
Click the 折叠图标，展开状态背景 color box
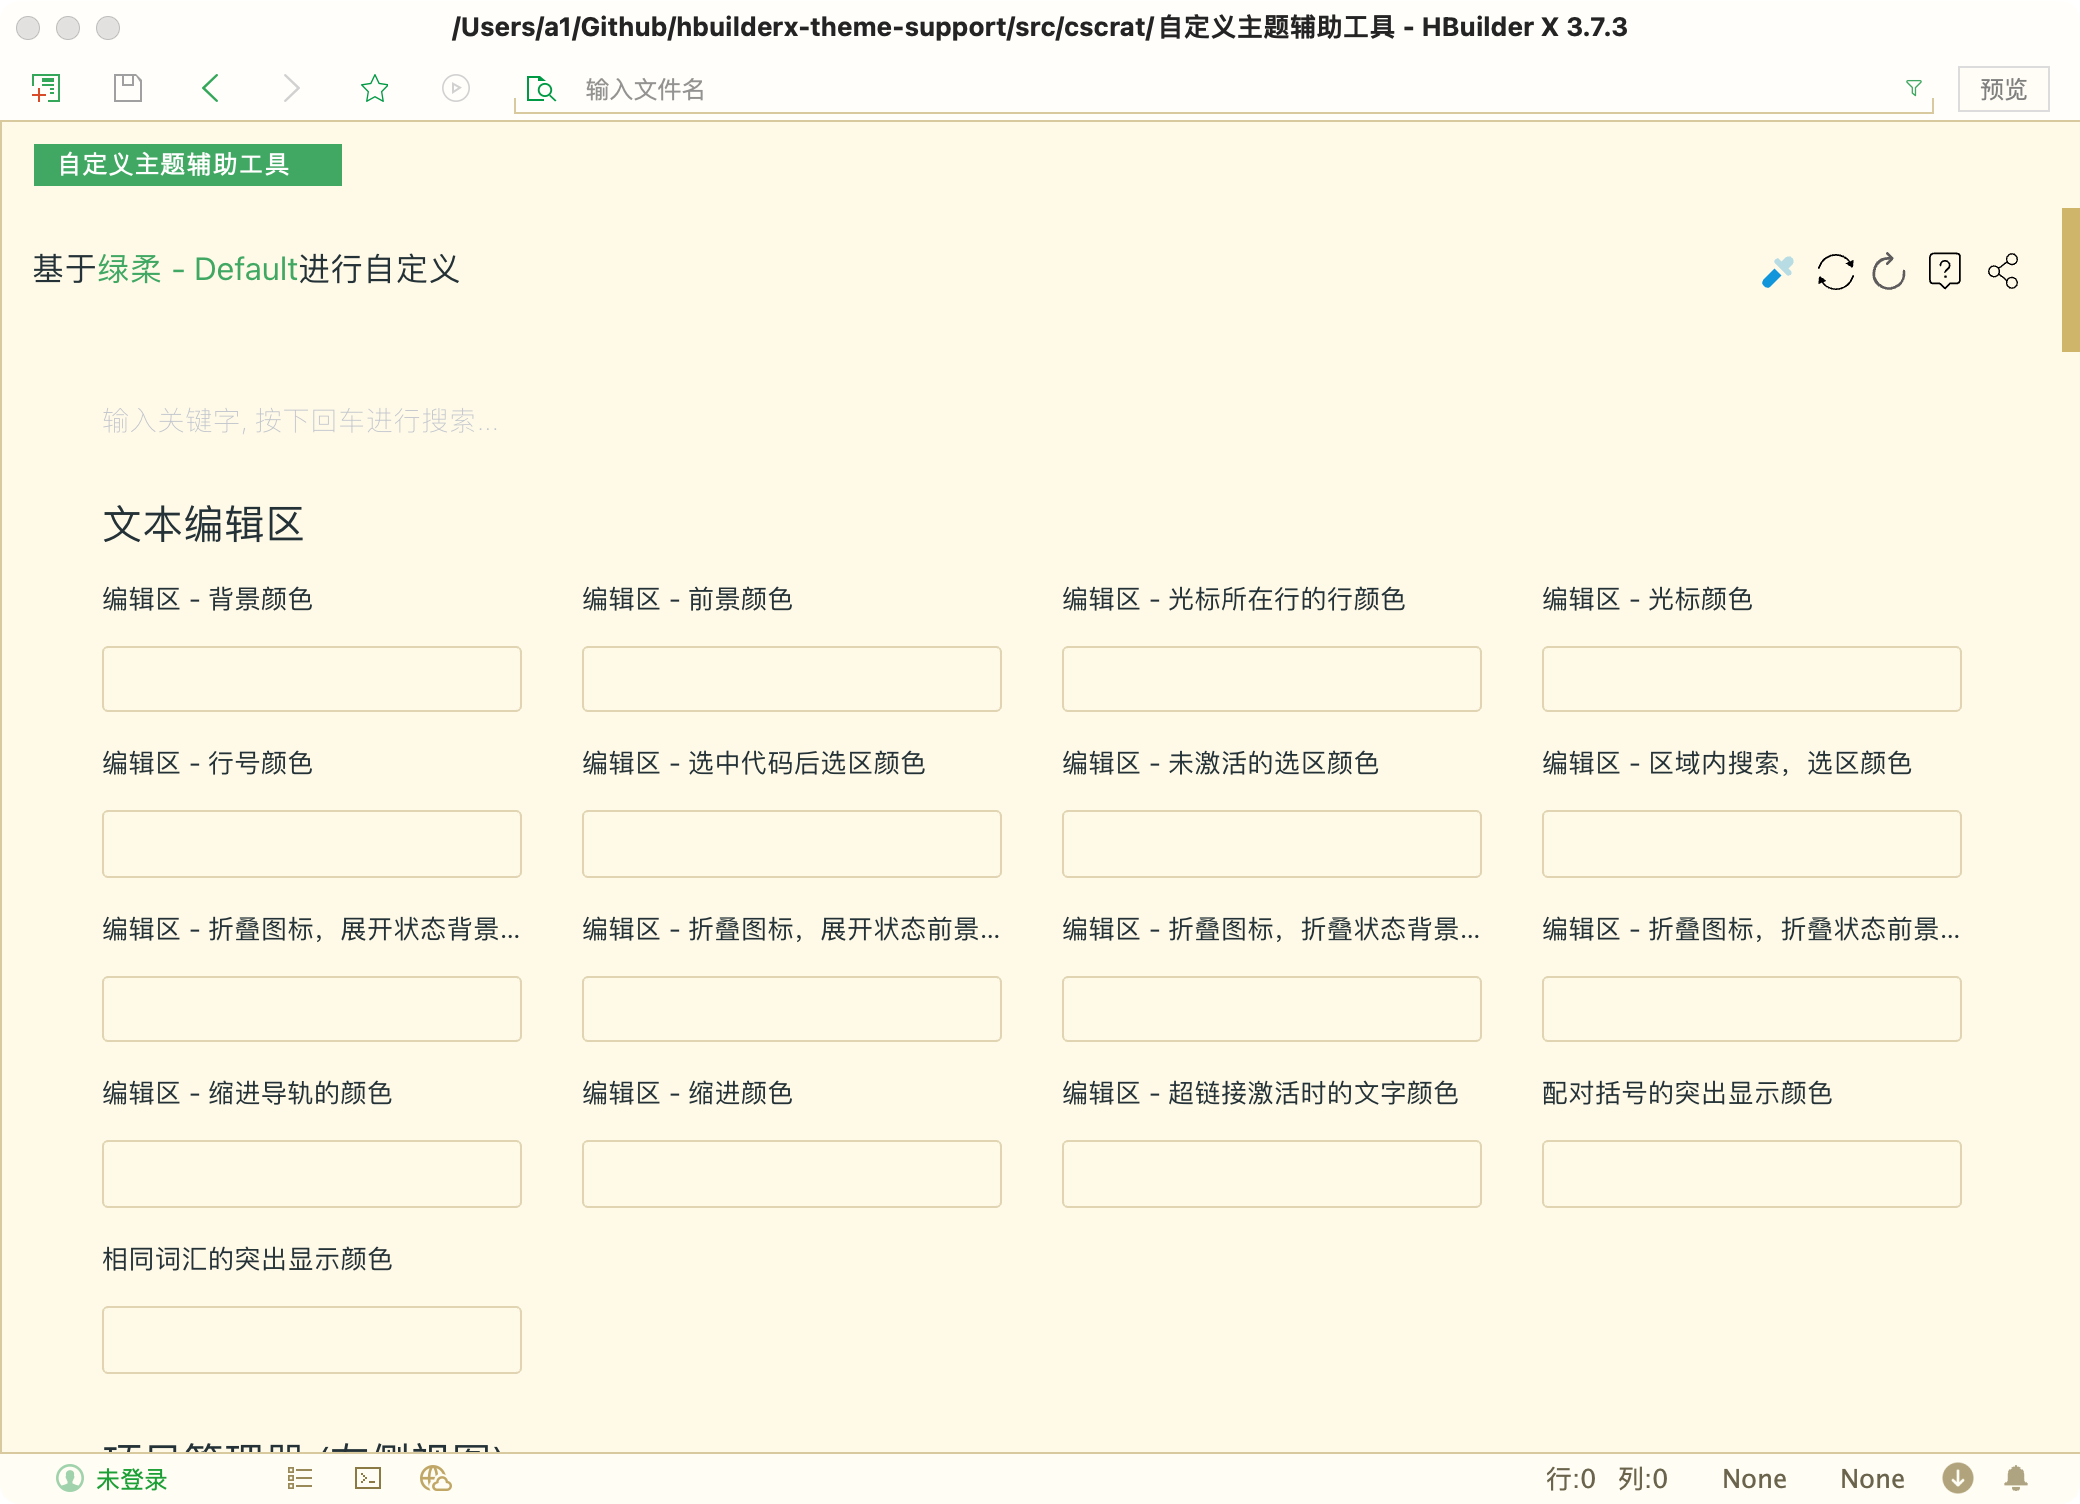coord(312,1009)
